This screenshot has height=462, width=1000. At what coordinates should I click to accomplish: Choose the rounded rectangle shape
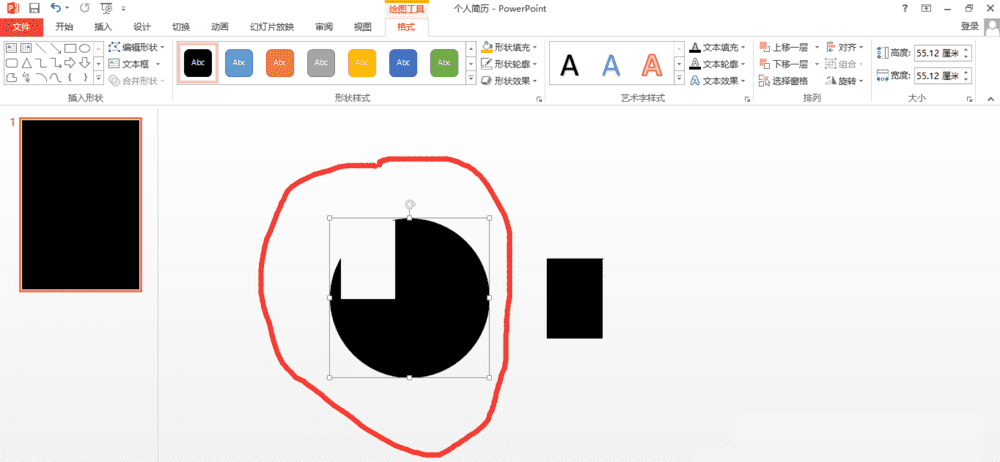point(11,63)
